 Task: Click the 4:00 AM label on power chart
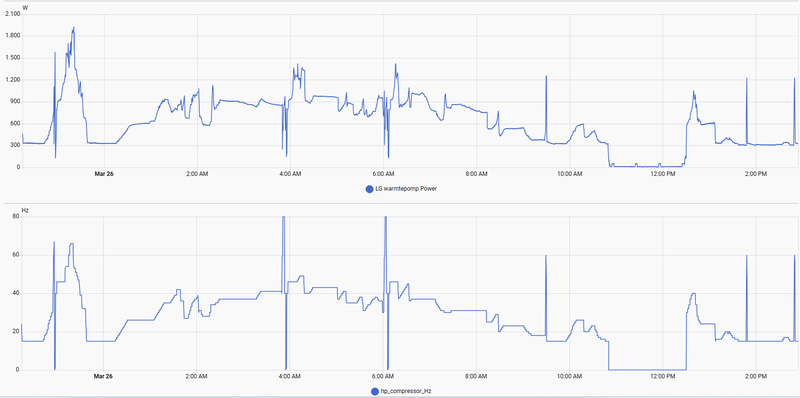(x=290, y=174)
